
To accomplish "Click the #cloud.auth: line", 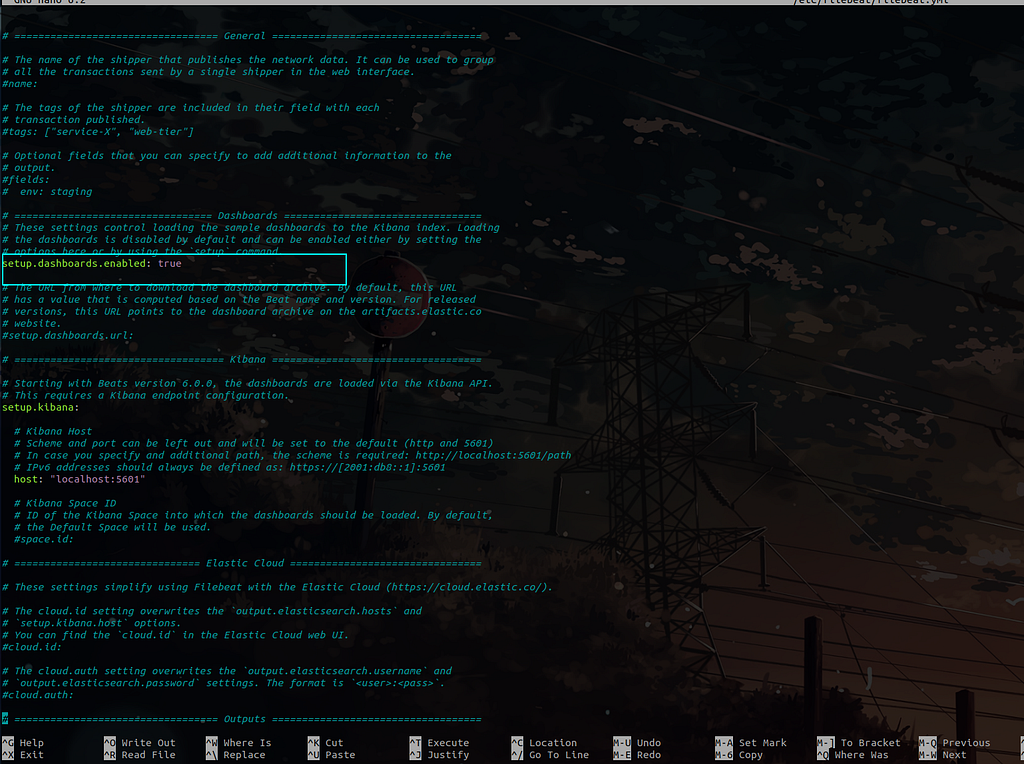I will point(38,695).
